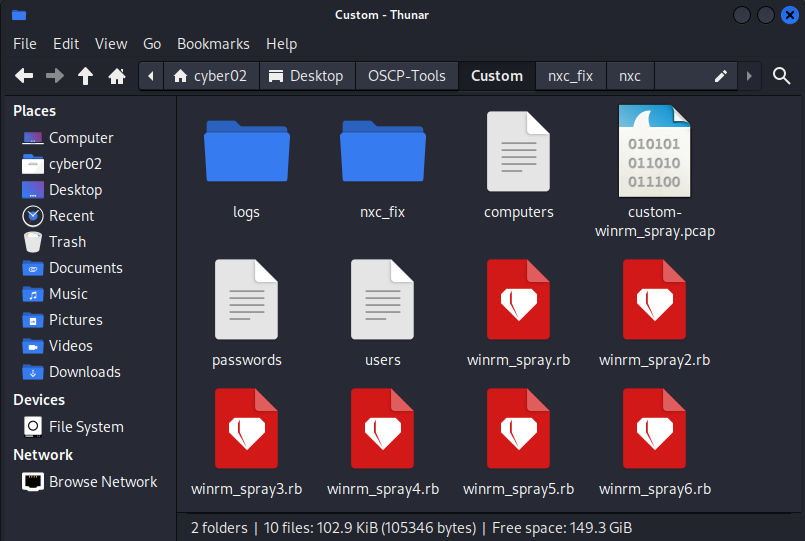Viewport: 805px width, 541px height.
Task: Click the Home folder toolbar icon
Action: pyautogui.click(x=117, y=76)
